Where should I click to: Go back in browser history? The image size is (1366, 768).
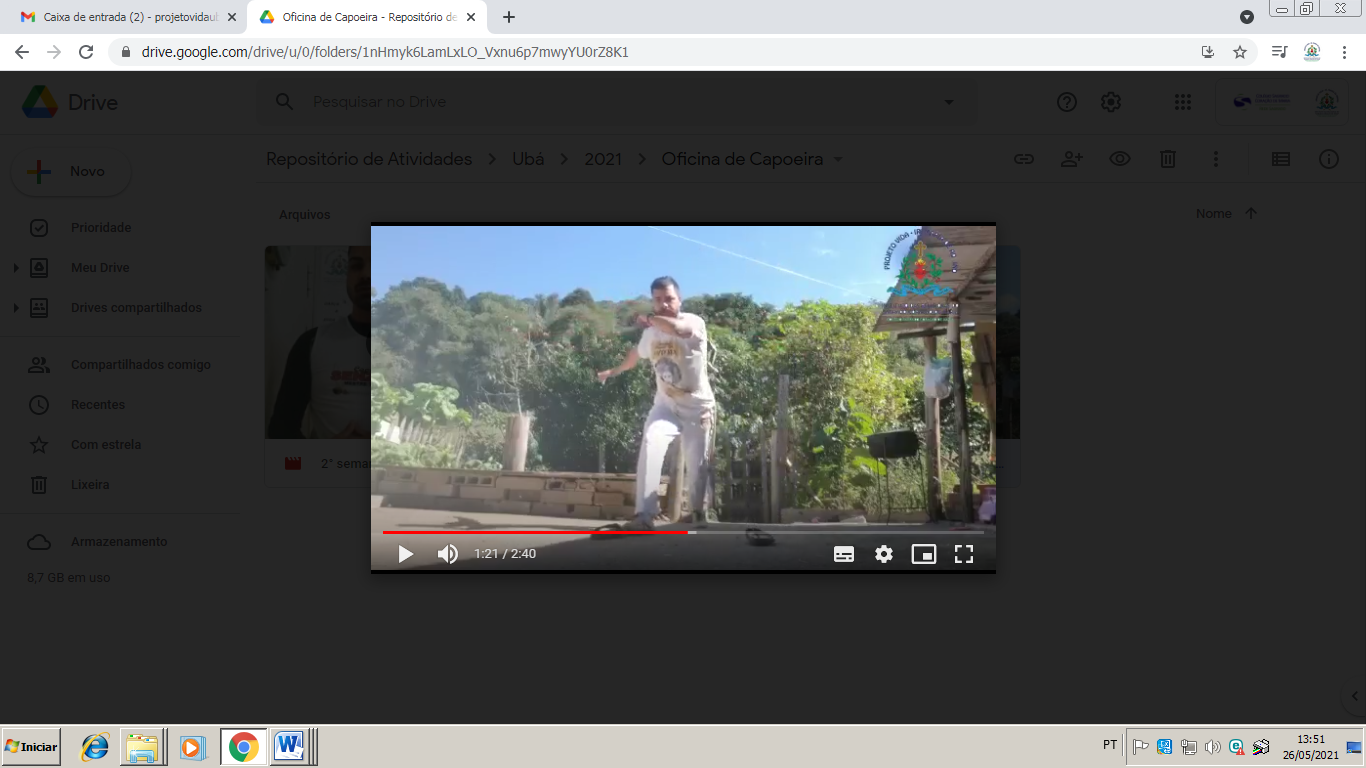pos(22,52)
